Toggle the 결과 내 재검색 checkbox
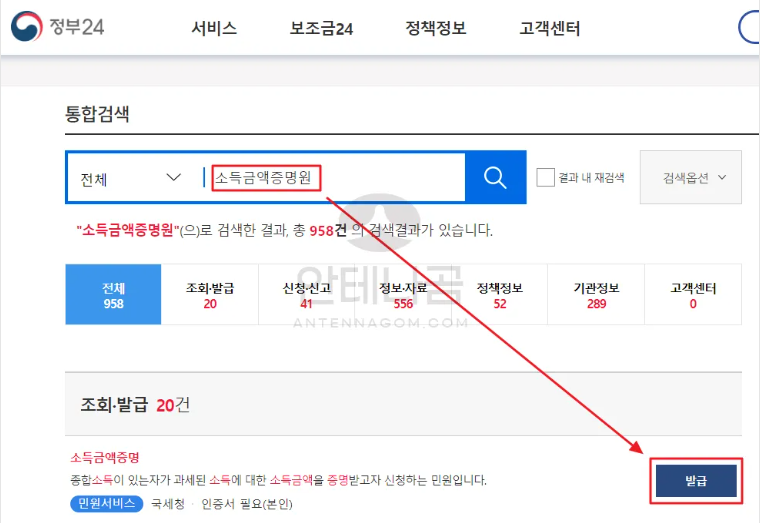The width and height of the screenshot is (762, 523). (545, 178)
